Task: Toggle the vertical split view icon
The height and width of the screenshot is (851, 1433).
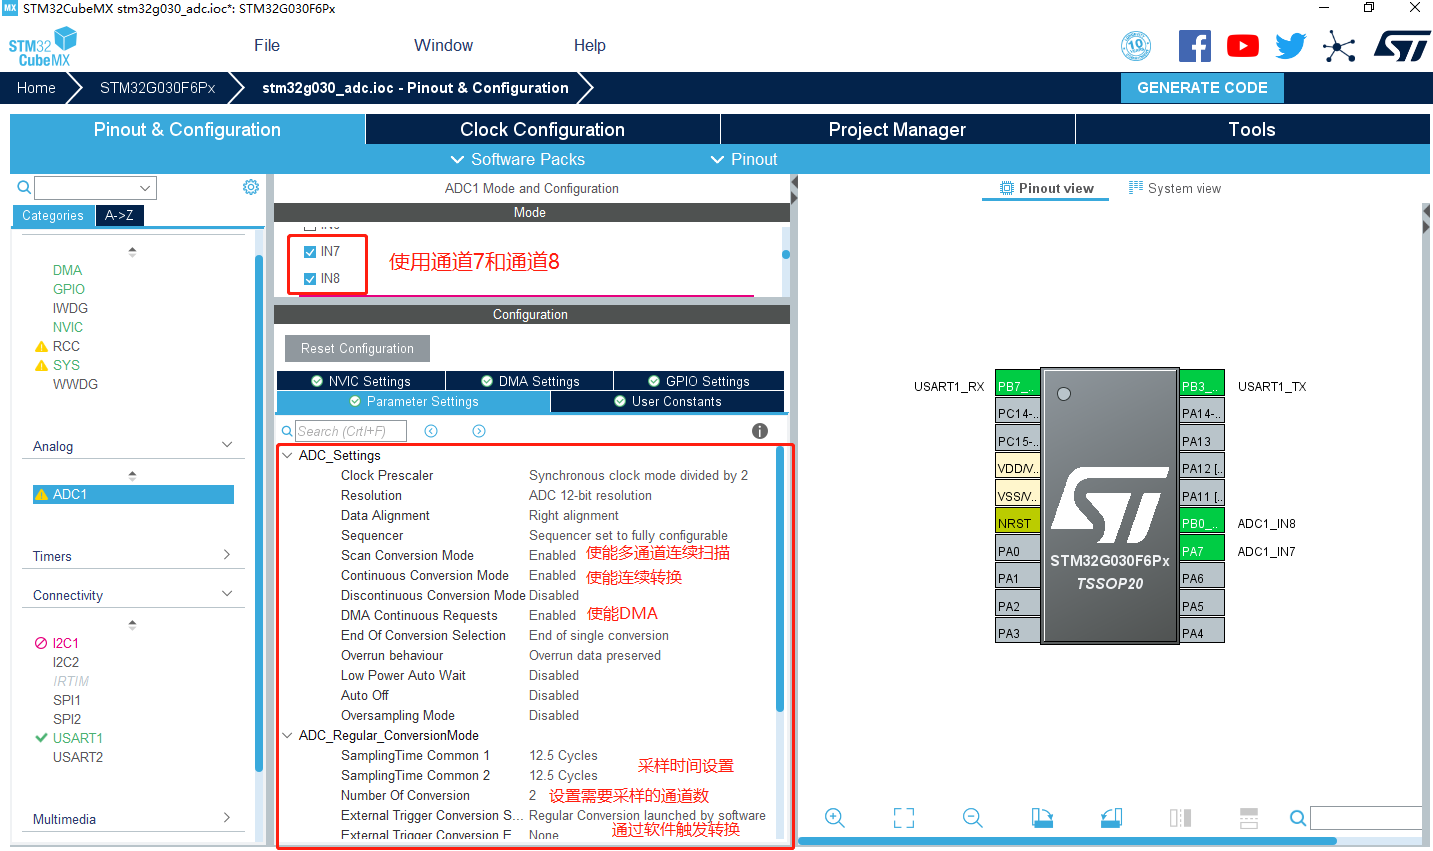Action: (1180, 818)
